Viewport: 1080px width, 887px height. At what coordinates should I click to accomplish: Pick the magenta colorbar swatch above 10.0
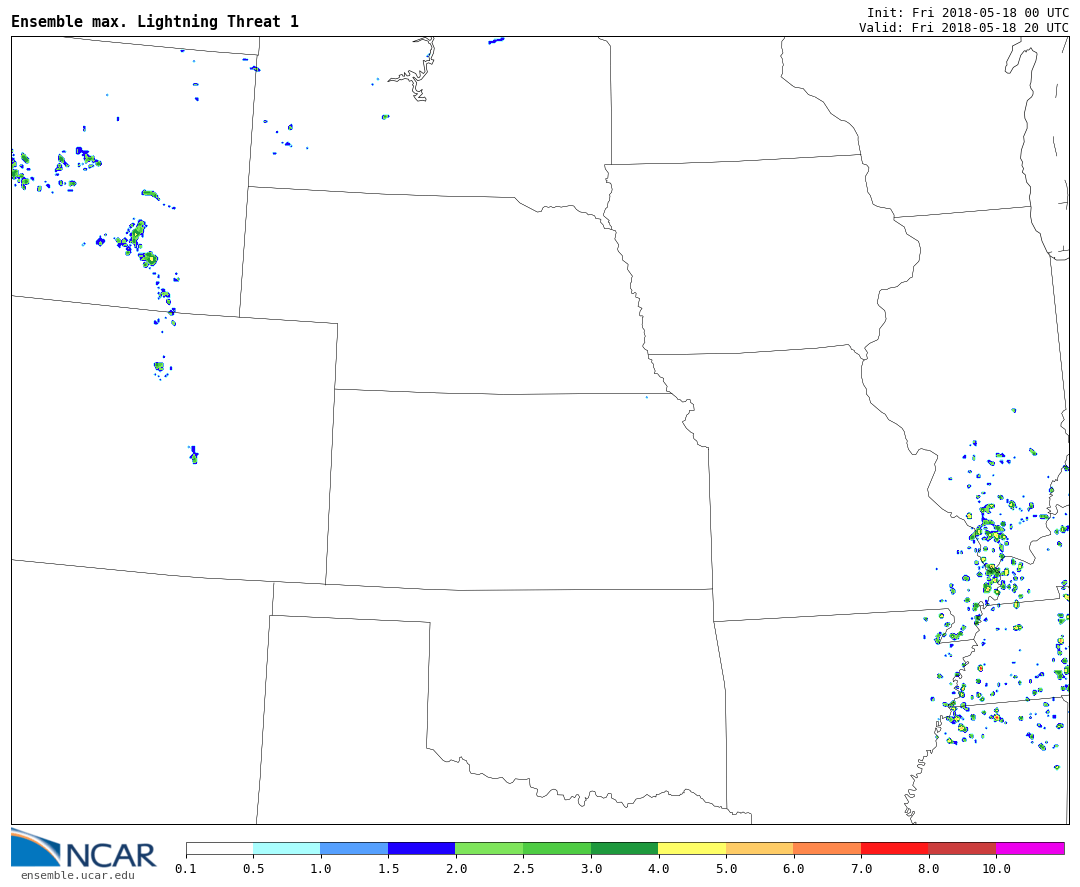pos(1030,848)
